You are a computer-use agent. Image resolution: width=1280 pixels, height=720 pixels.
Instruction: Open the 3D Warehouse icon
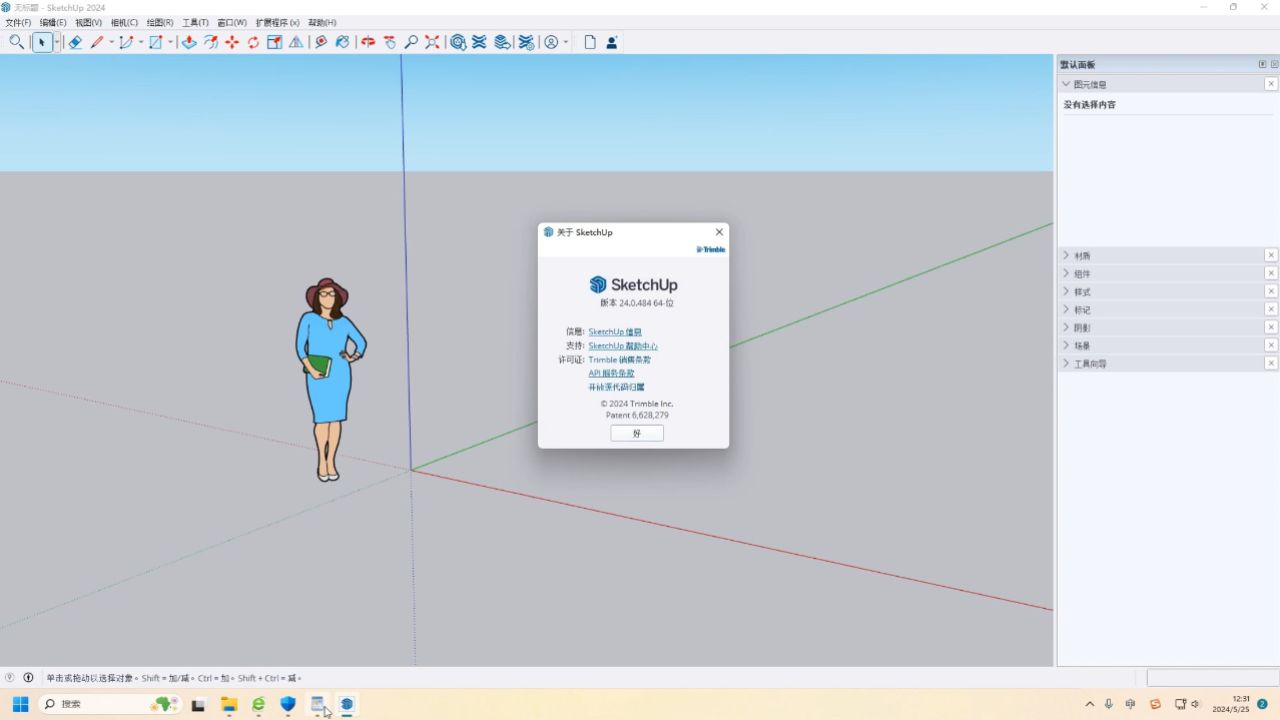(458, 42)
